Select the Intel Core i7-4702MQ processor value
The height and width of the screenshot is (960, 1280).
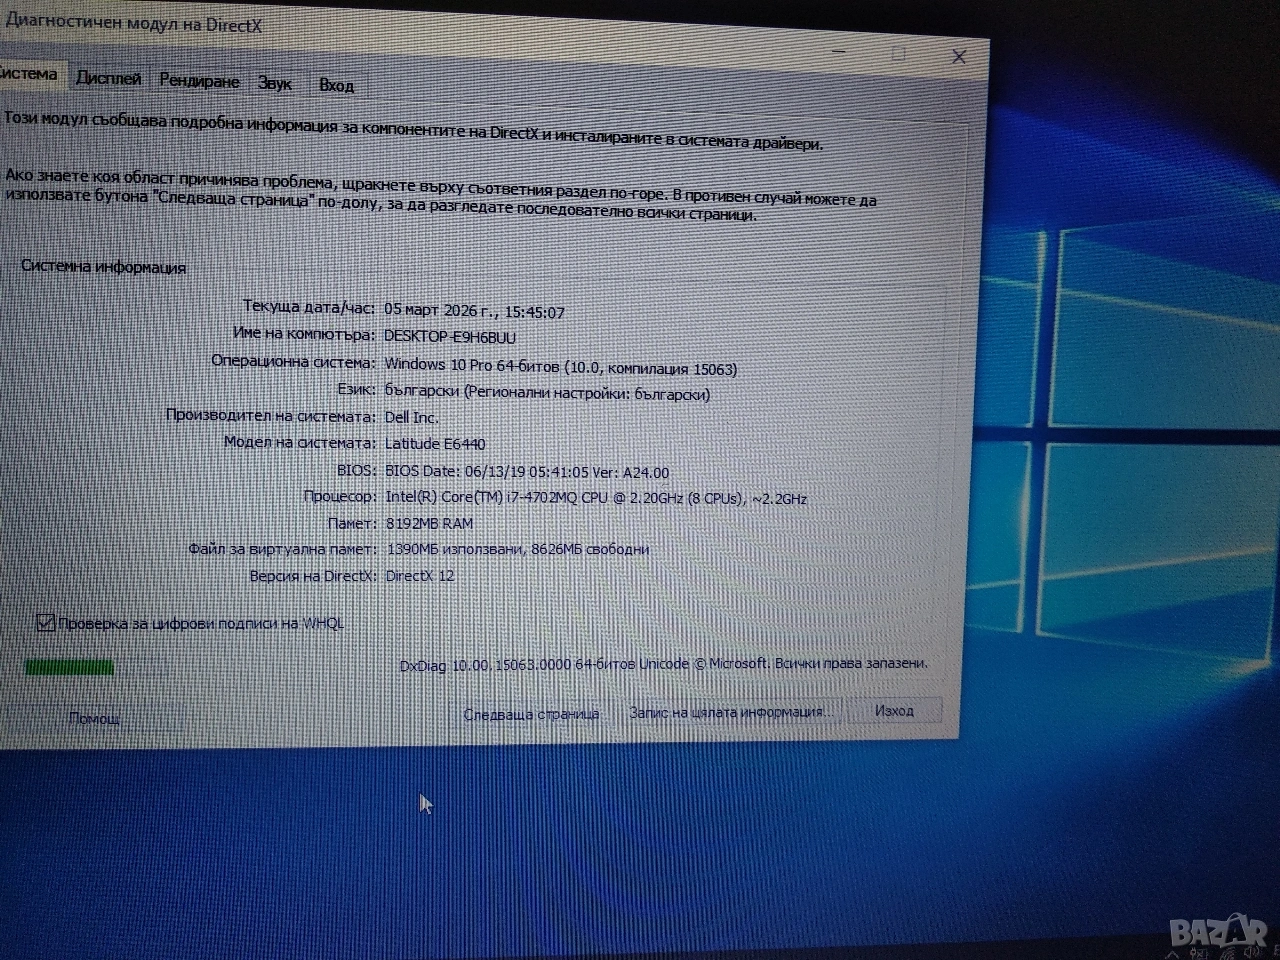(595, 497)
